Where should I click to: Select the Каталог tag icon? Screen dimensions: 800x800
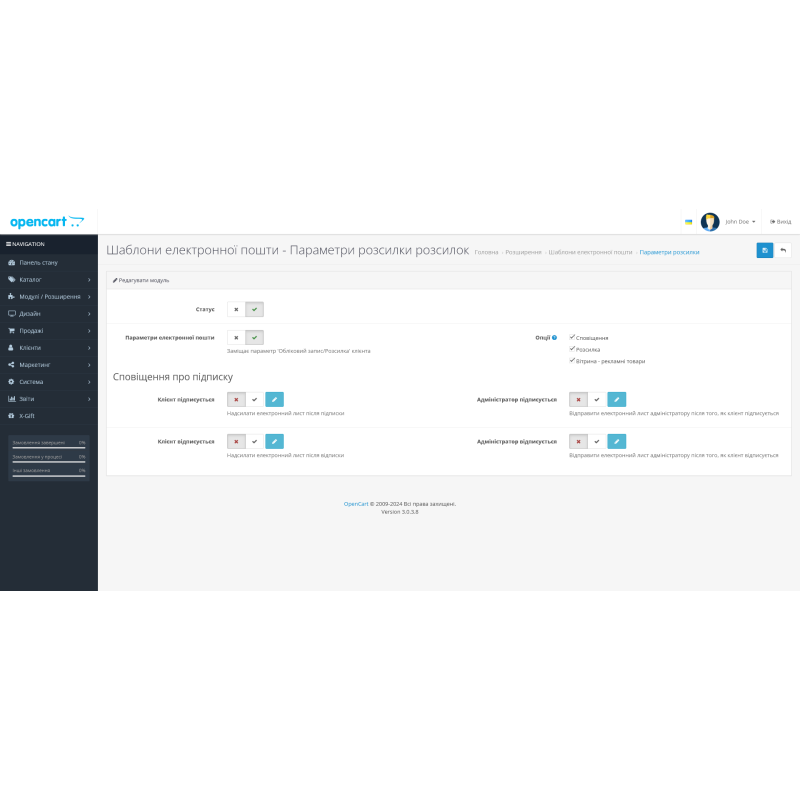(11, 279)
